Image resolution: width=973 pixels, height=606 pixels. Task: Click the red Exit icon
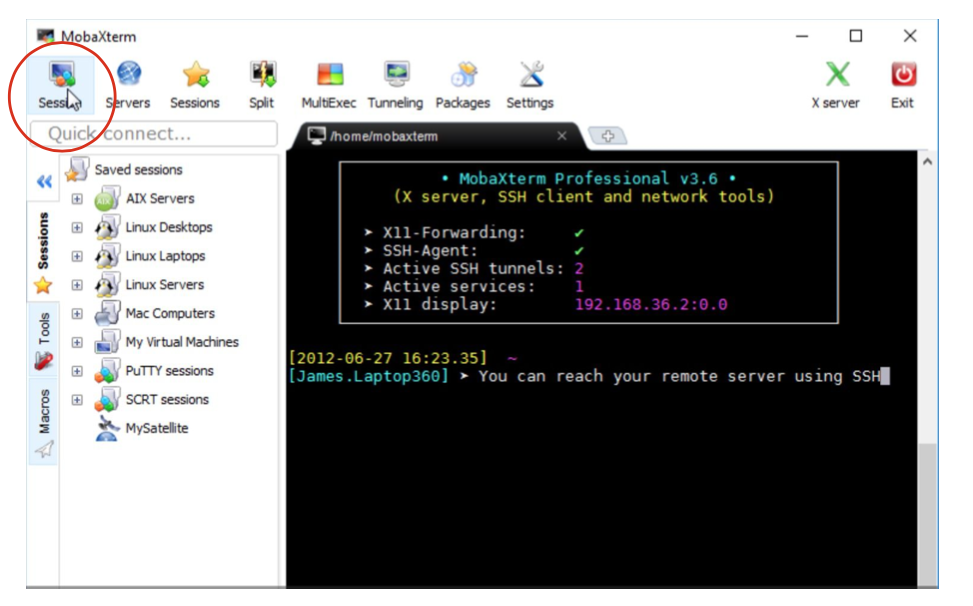[x=903, y=74]
